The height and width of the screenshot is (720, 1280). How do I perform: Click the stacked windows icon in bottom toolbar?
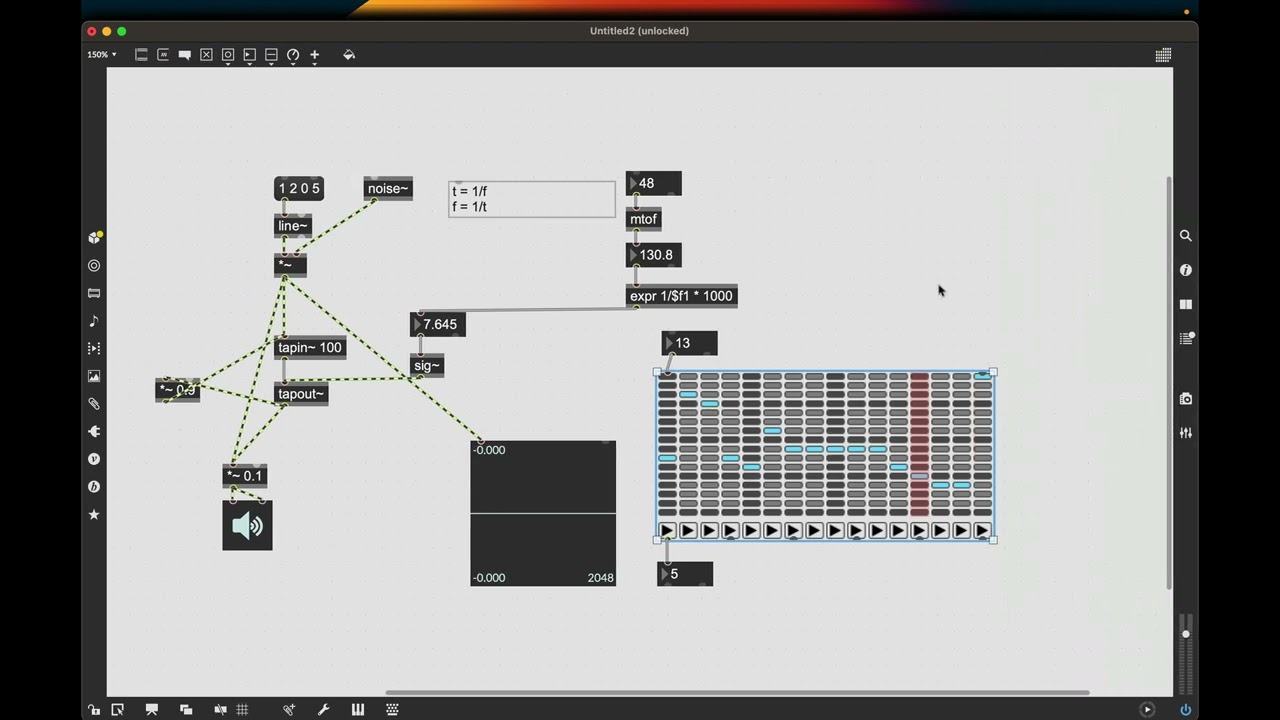(186, 709)
